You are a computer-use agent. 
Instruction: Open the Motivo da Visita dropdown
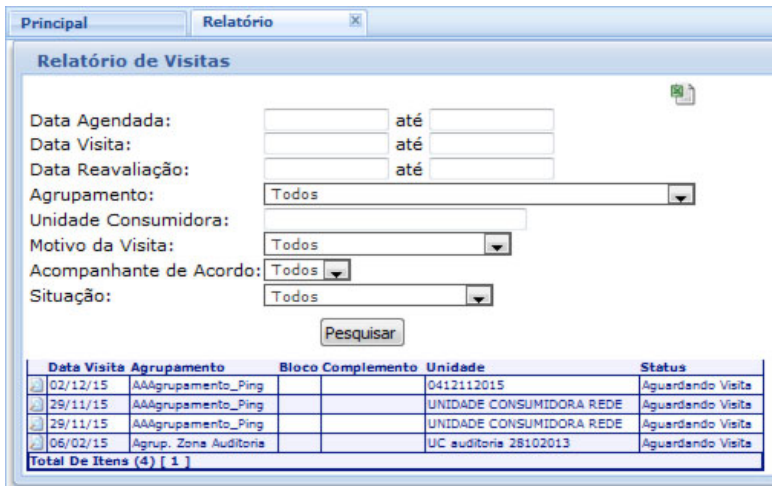click(x=494, y=246)
